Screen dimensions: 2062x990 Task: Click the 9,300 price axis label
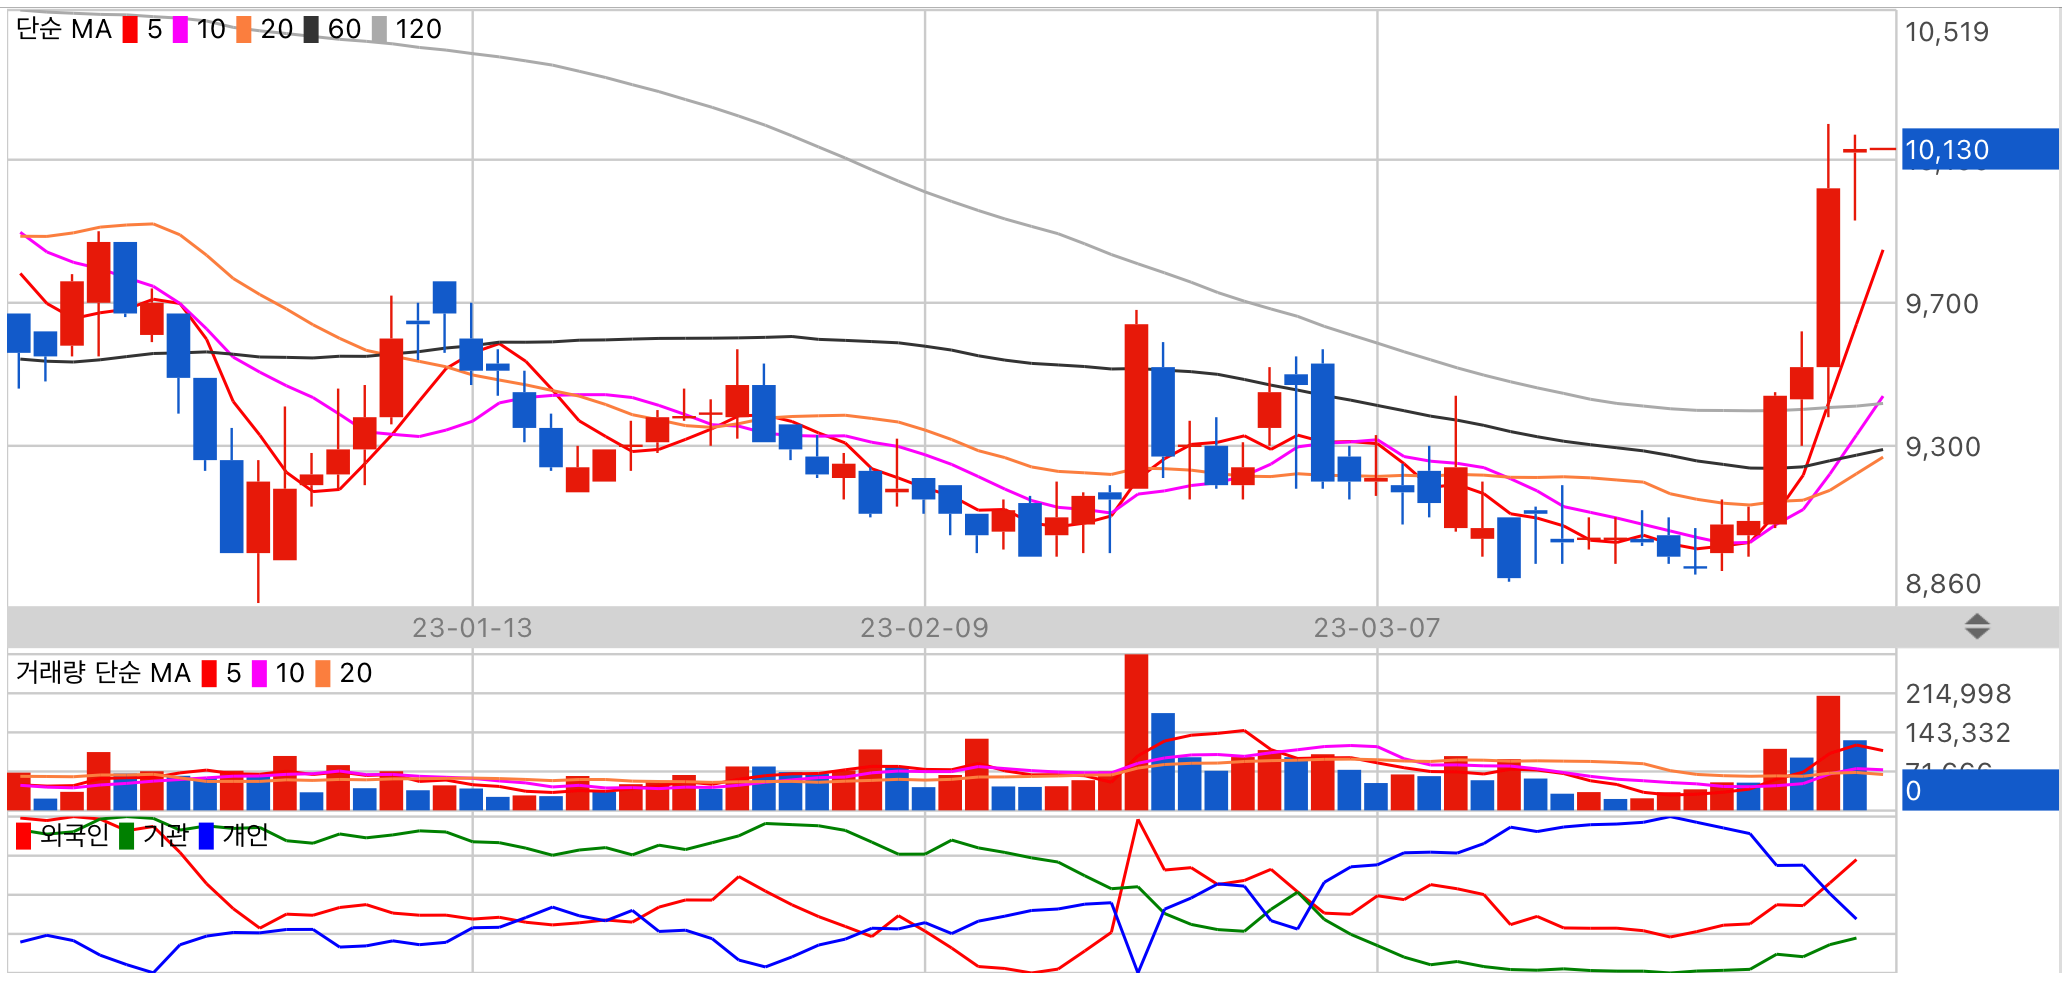point(1942,447)
